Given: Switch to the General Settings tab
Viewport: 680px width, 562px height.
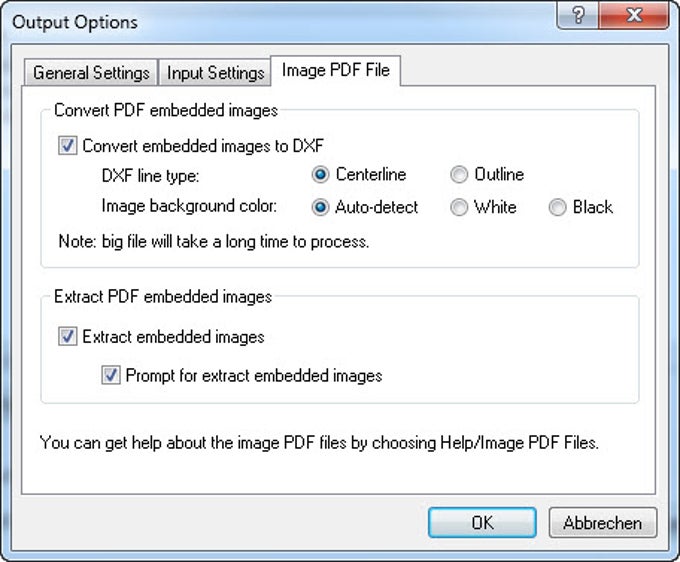Looking at the screenshot, I should [x=91, y=73].
